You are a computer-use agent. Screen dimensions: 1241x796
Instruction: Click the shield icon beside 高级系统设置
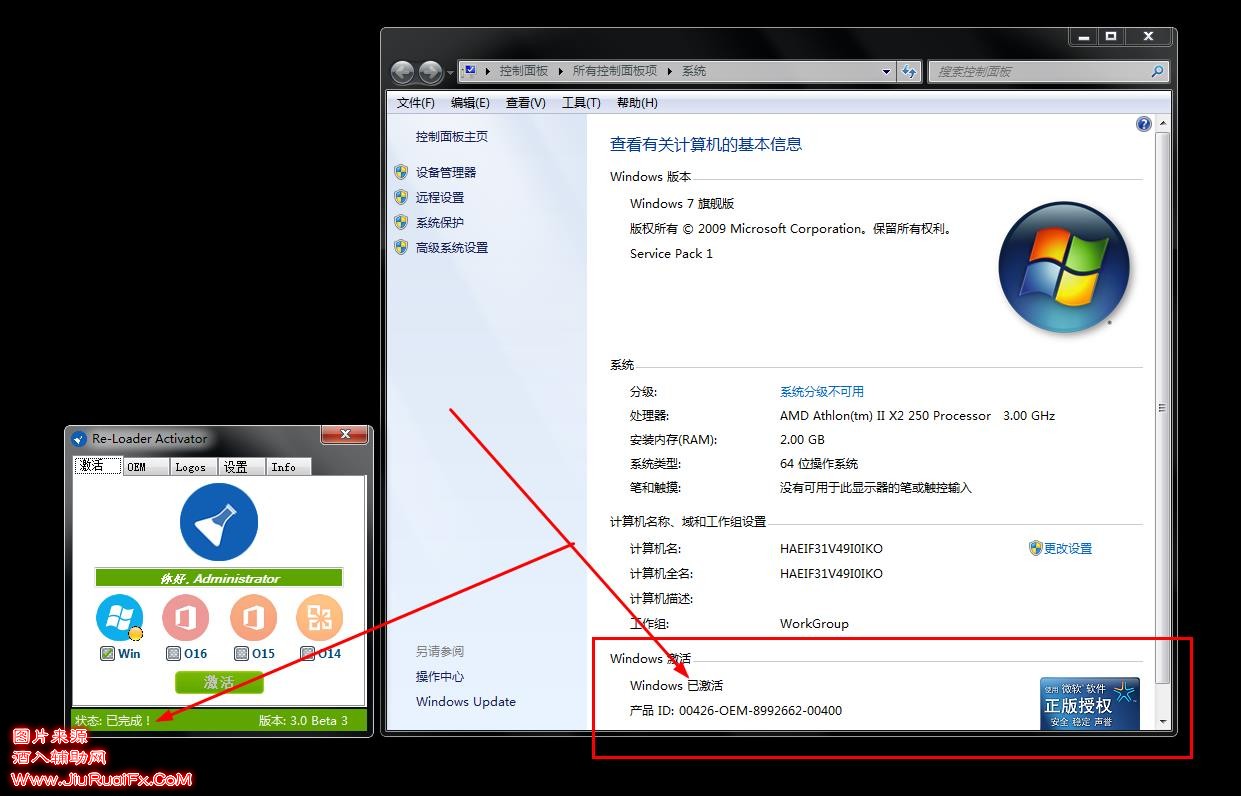coord(401,247)
